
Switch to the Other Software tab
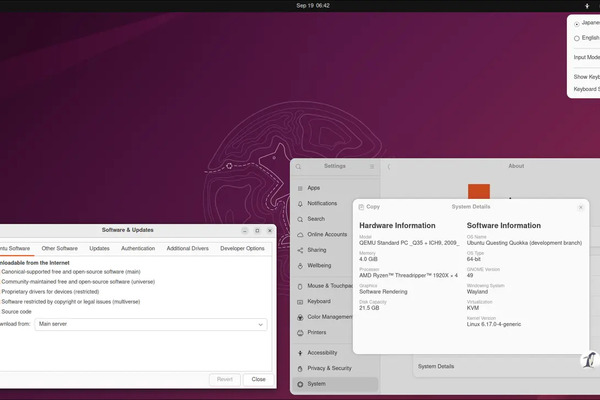pyautogui.click(x=59, y=248)
